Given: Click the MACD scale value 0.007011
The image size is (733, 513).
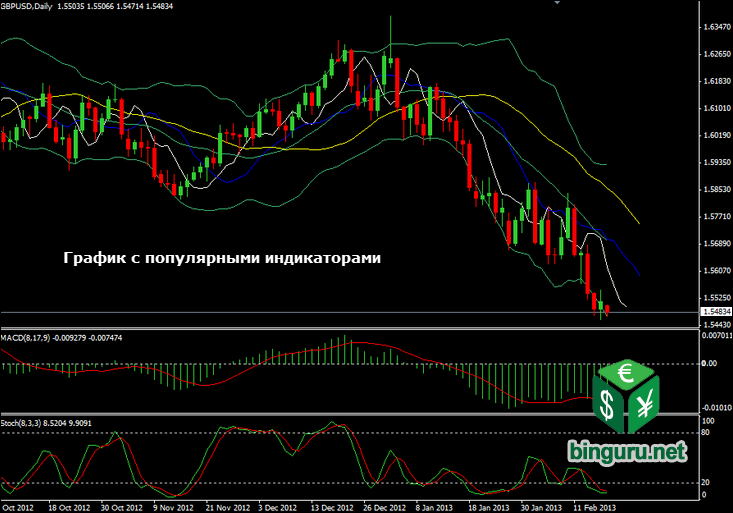Looking at the screenshot, I should (717, 335).
